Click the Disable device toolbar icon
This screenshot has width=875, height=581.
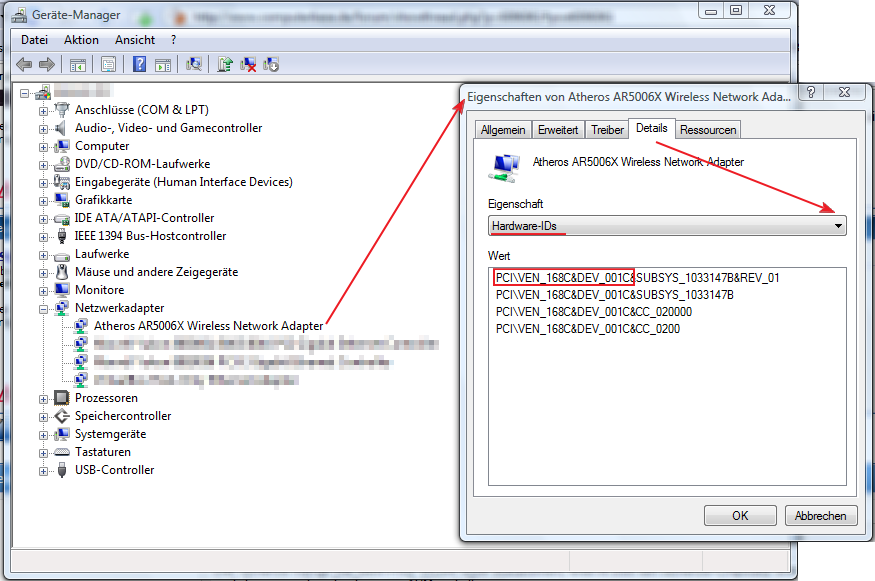tap(271, 65)
